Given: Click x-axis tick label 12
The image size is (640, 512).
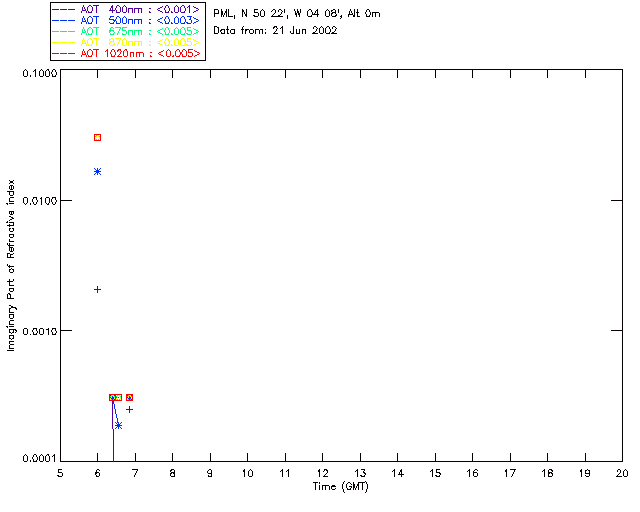Looking at the screenshot, I should [x=322, y=473].
